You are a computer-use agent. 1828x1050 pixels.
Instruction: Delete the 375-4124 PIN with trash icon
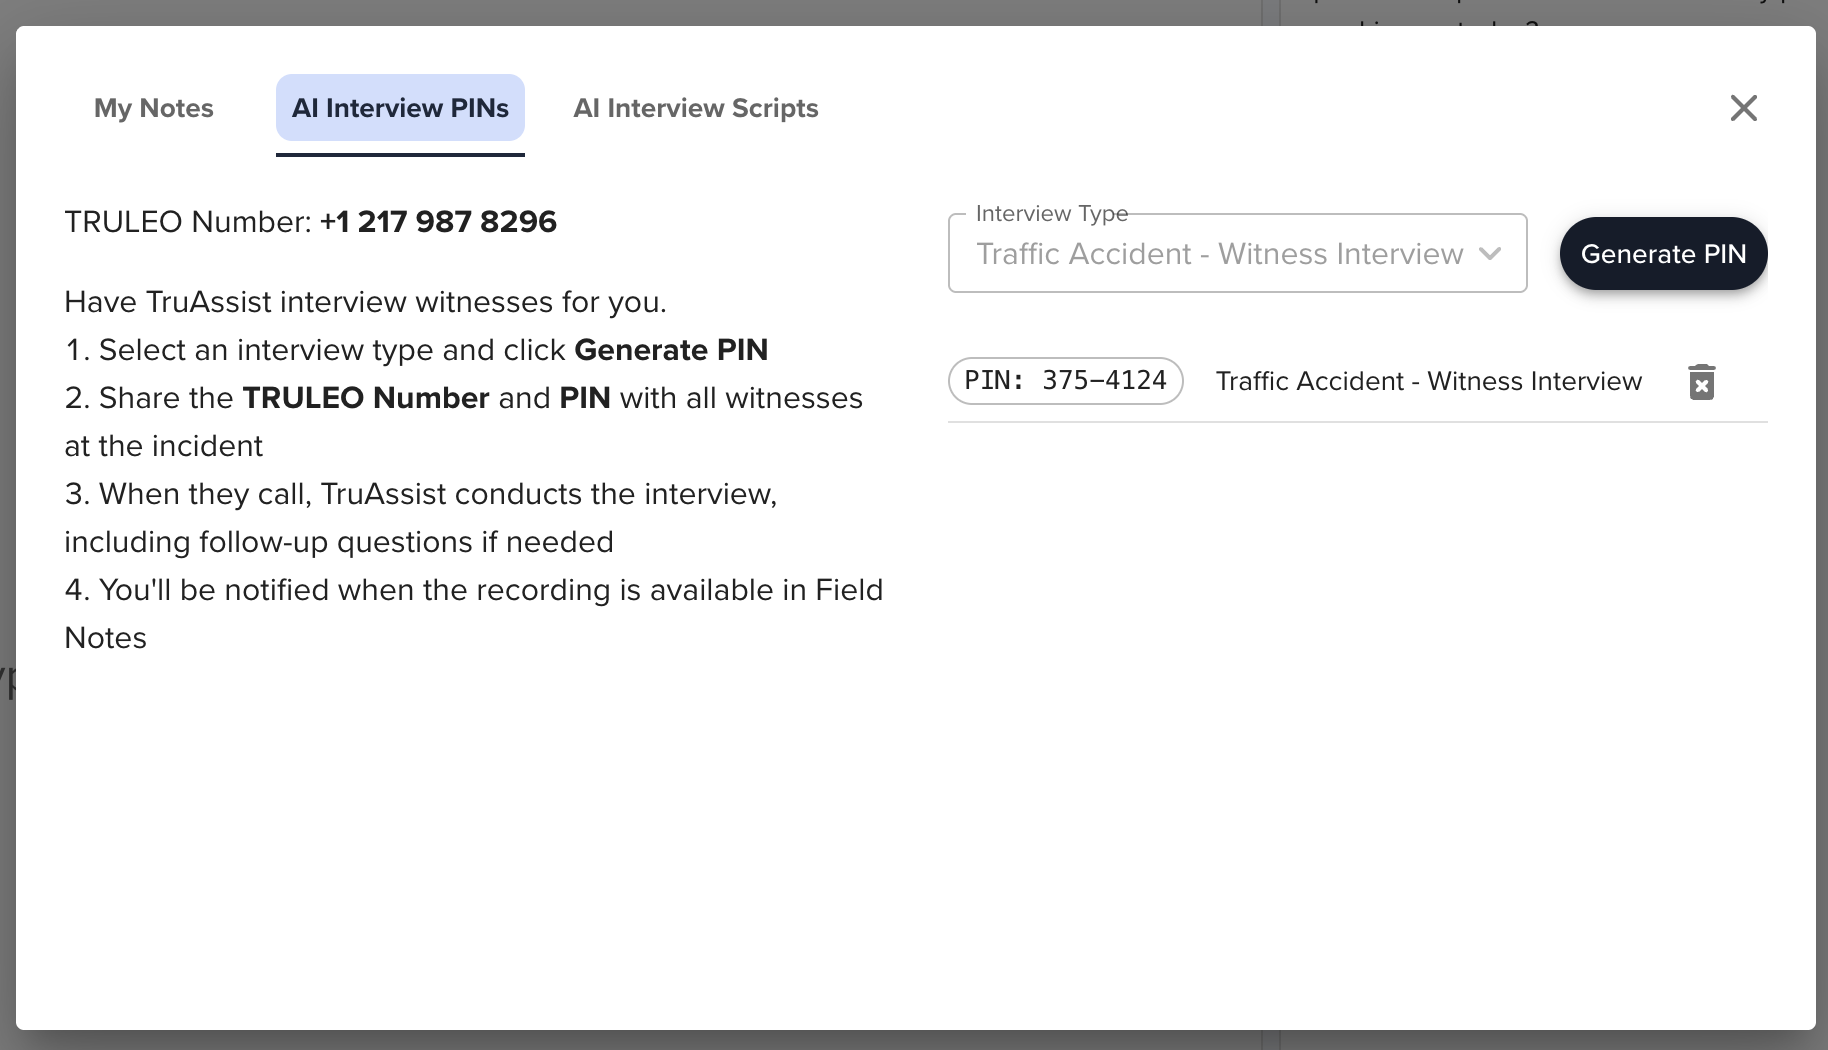(1701, 382)
